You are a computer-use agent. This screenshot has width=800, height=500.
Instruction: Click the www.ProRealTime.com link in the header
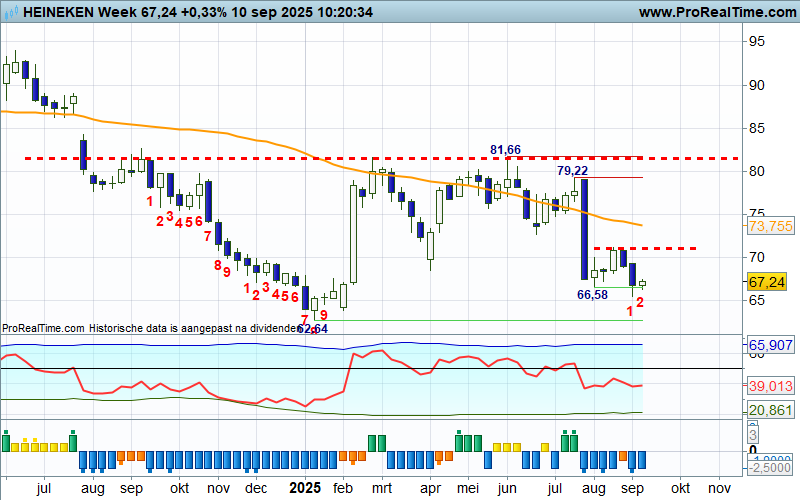(x=714, y=12)
